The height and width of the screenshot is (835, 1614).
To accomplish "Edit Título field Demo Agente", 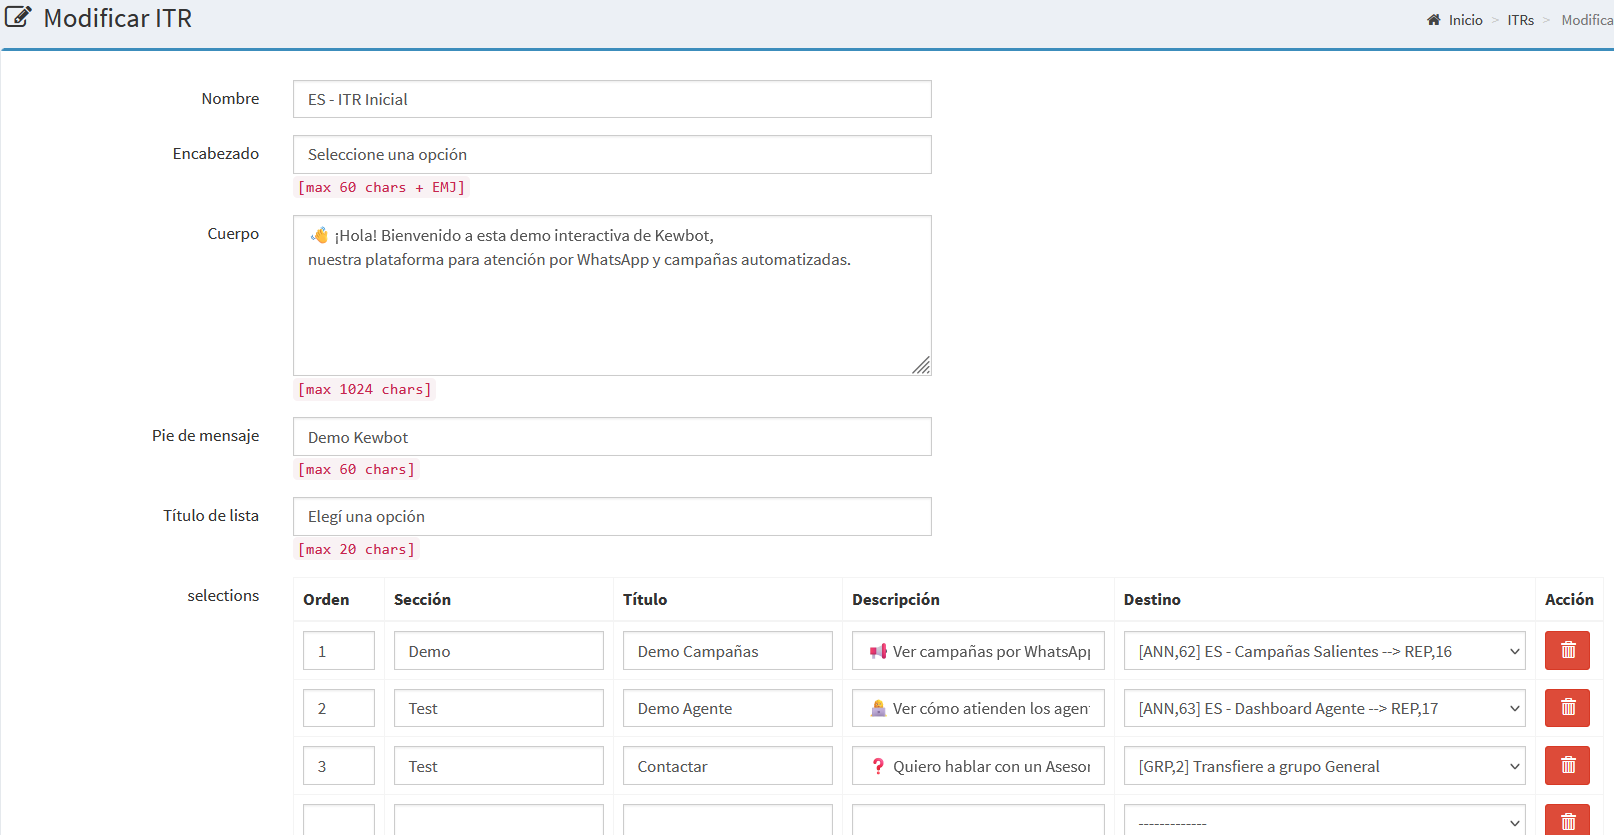I will (728, 708).
